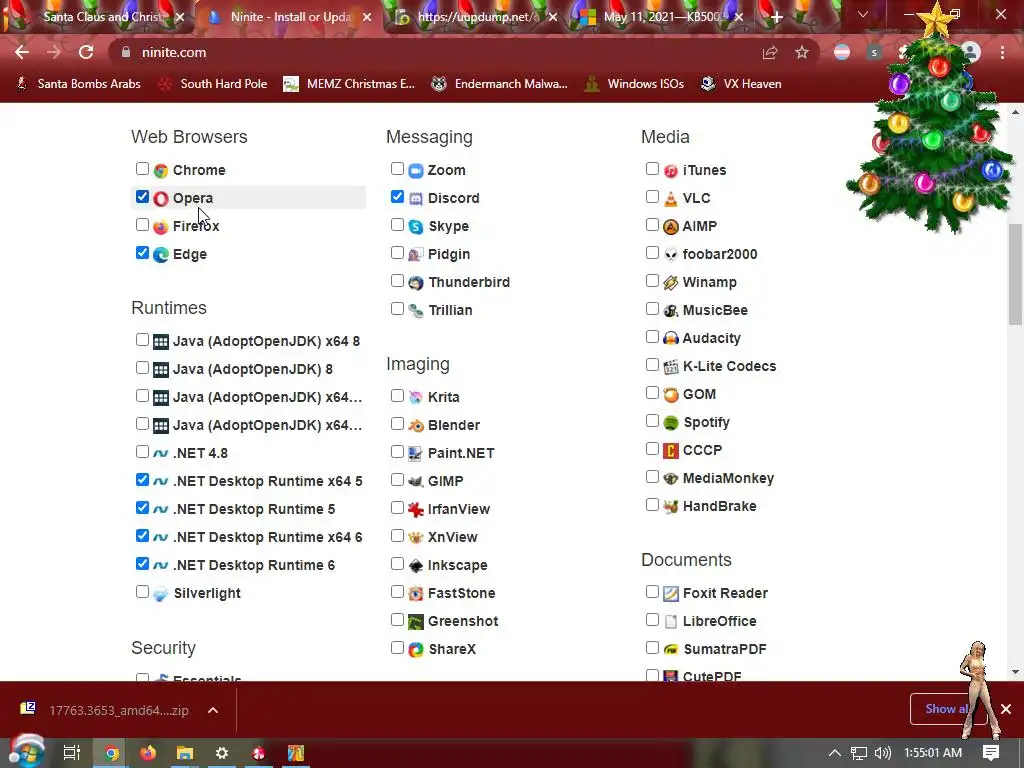Open the MEMZ Christmas bookmark
This screenshot has width=1024, height=768.
(x=349, y=84)
